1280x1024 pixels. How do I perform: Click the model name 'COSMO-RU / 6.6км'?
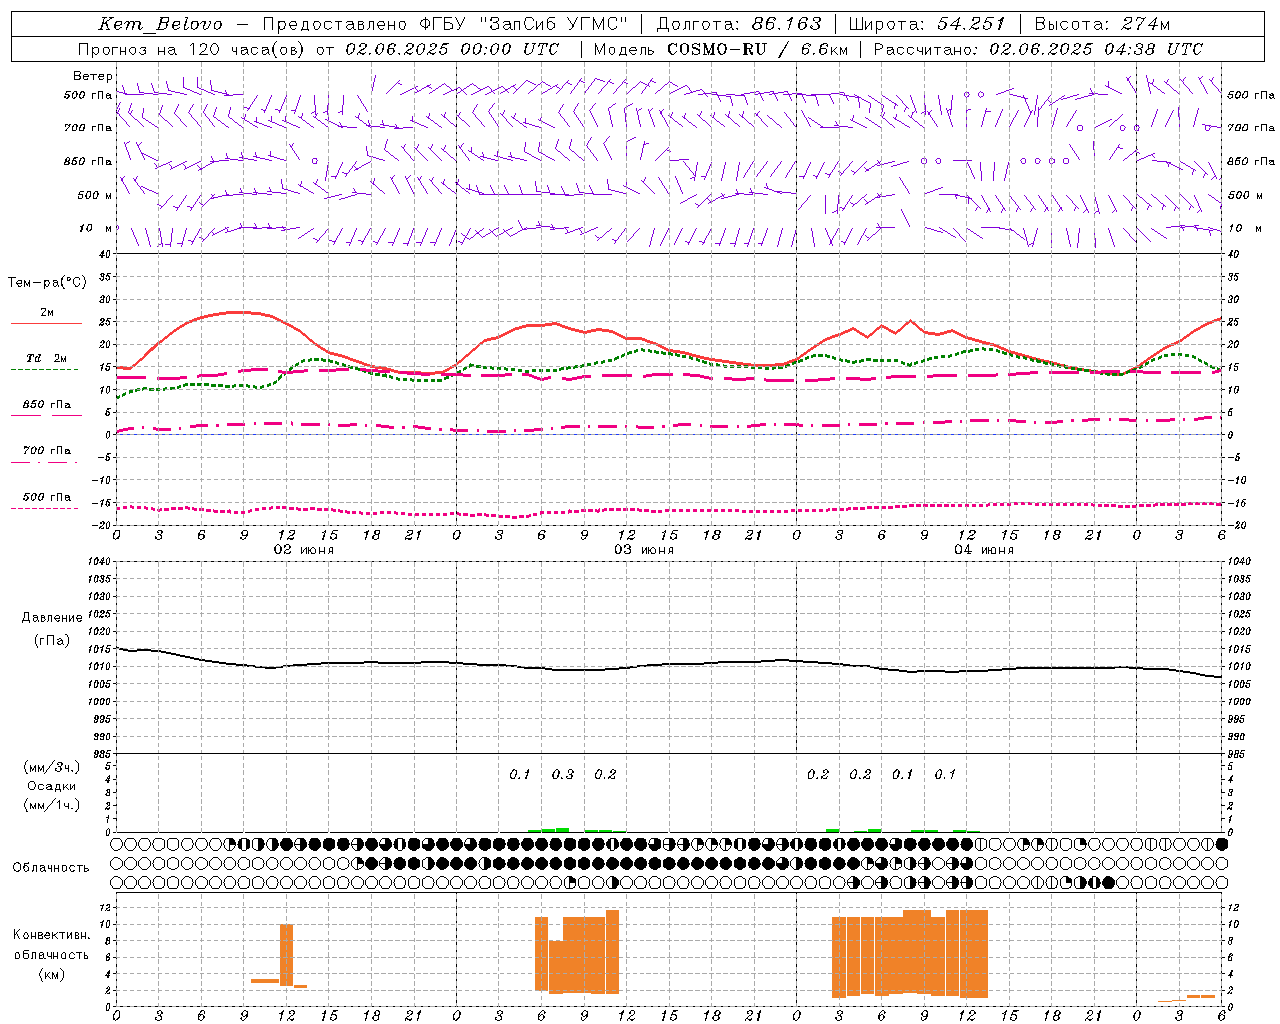coord(758,49)
